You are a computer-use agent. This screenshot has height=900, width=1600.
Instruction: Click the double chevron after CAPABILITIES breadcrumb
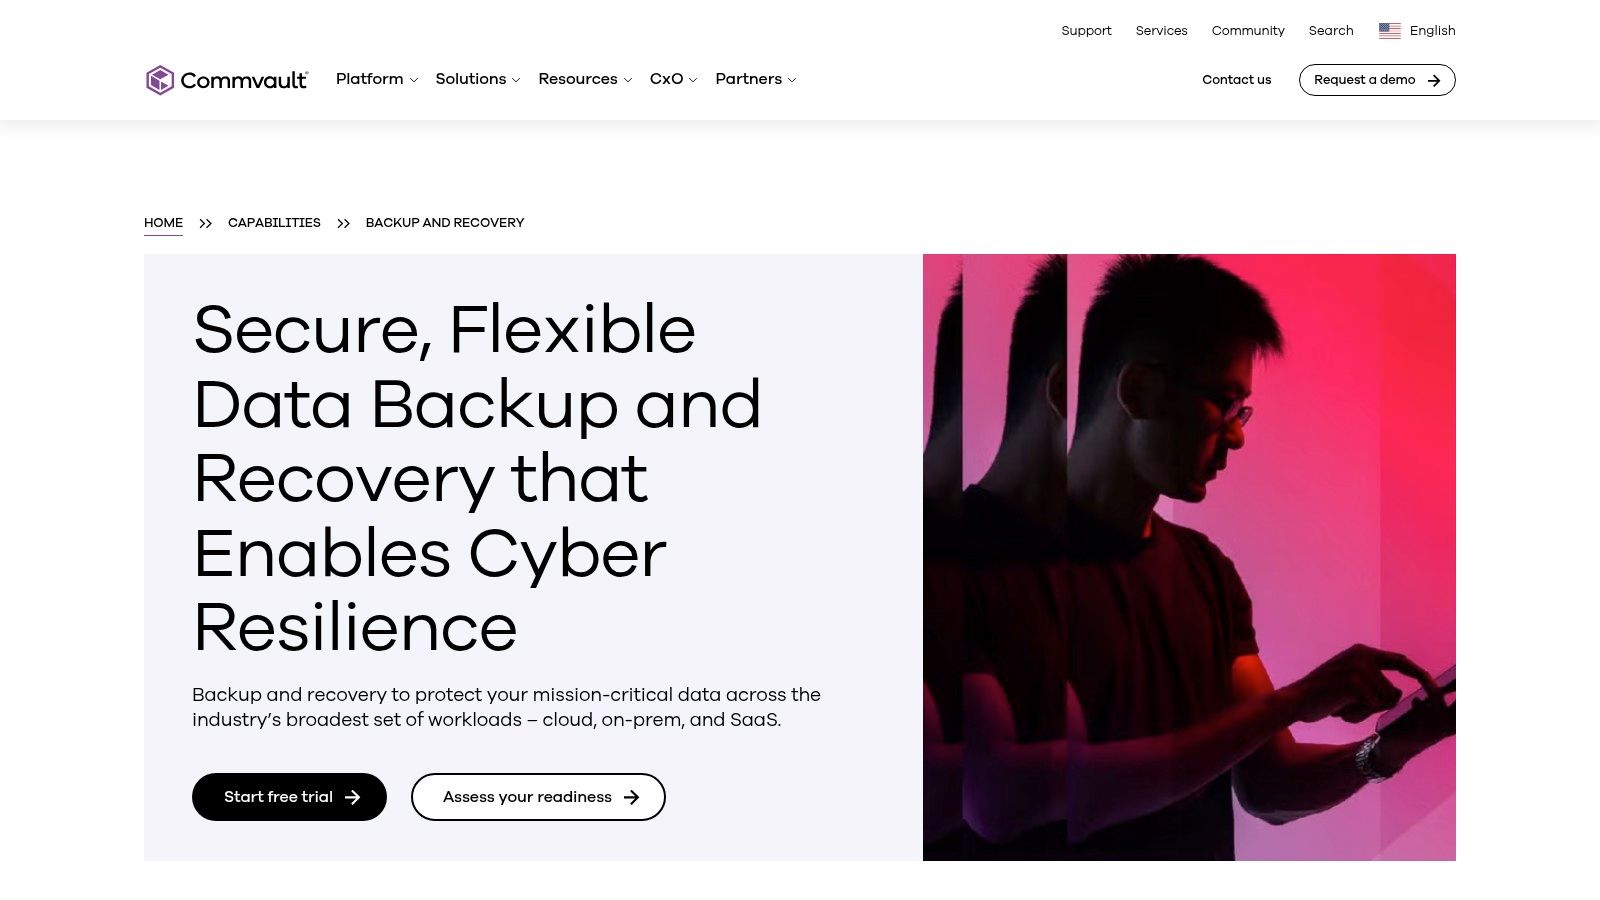point(343,223)
